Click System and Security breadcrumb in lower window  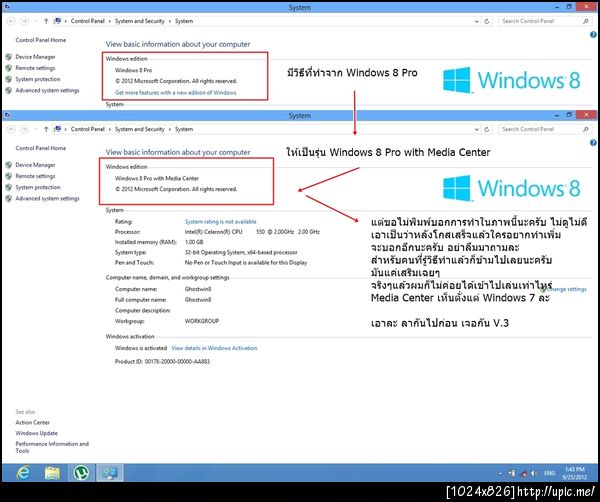click(140, 129)
